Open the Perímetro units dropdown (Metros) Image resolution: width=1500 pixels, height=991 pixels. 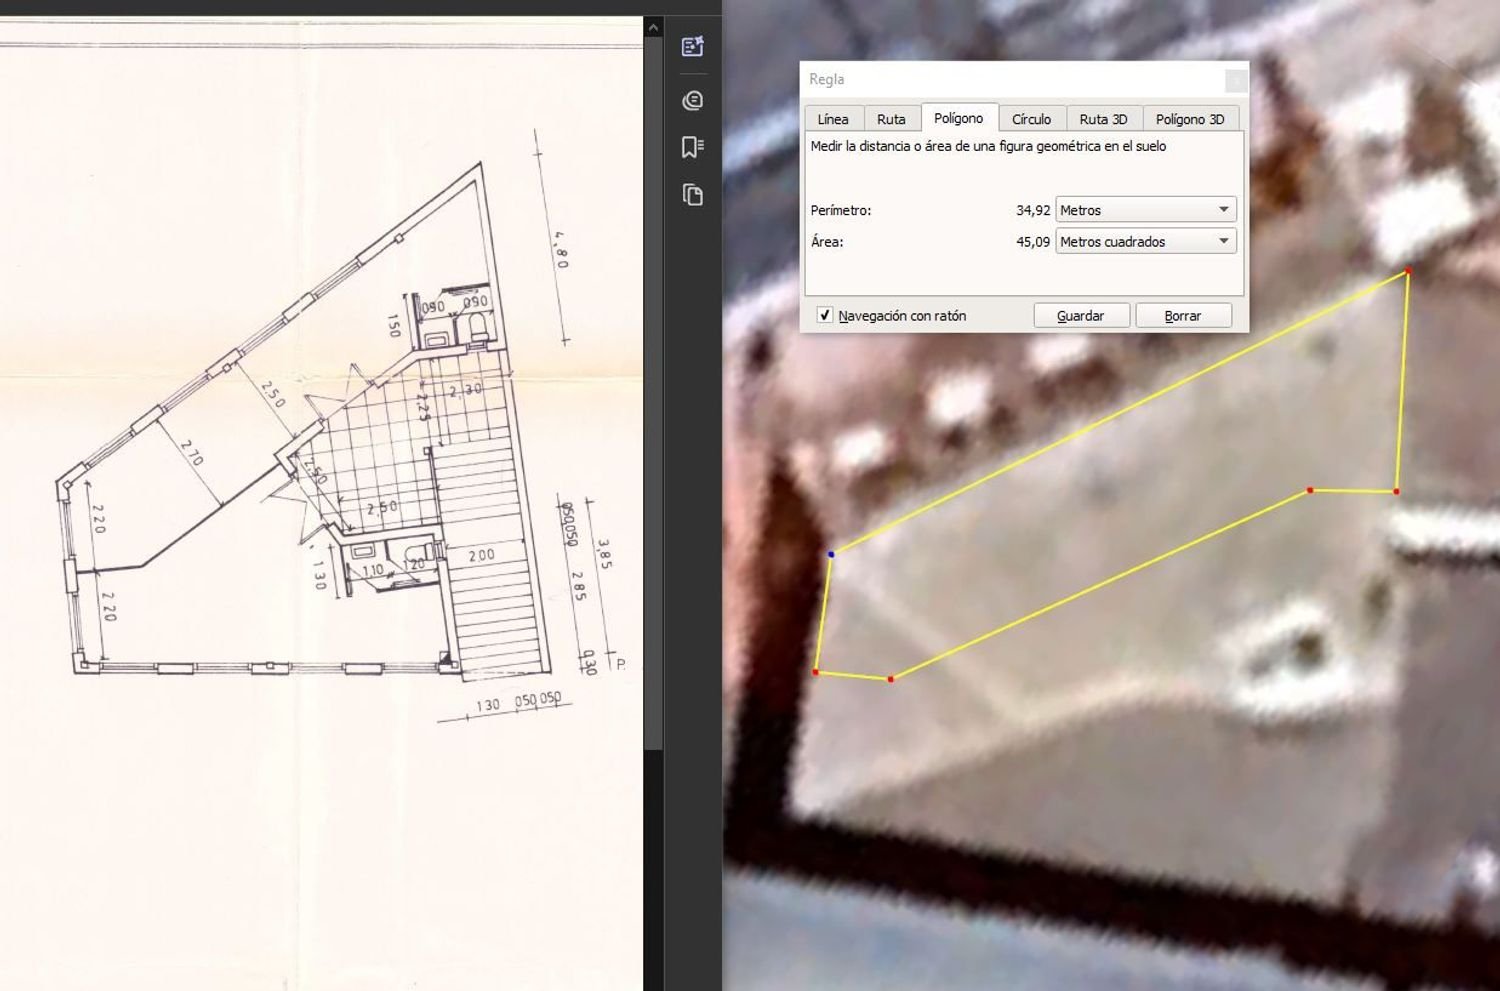(x=1146, y=210)
